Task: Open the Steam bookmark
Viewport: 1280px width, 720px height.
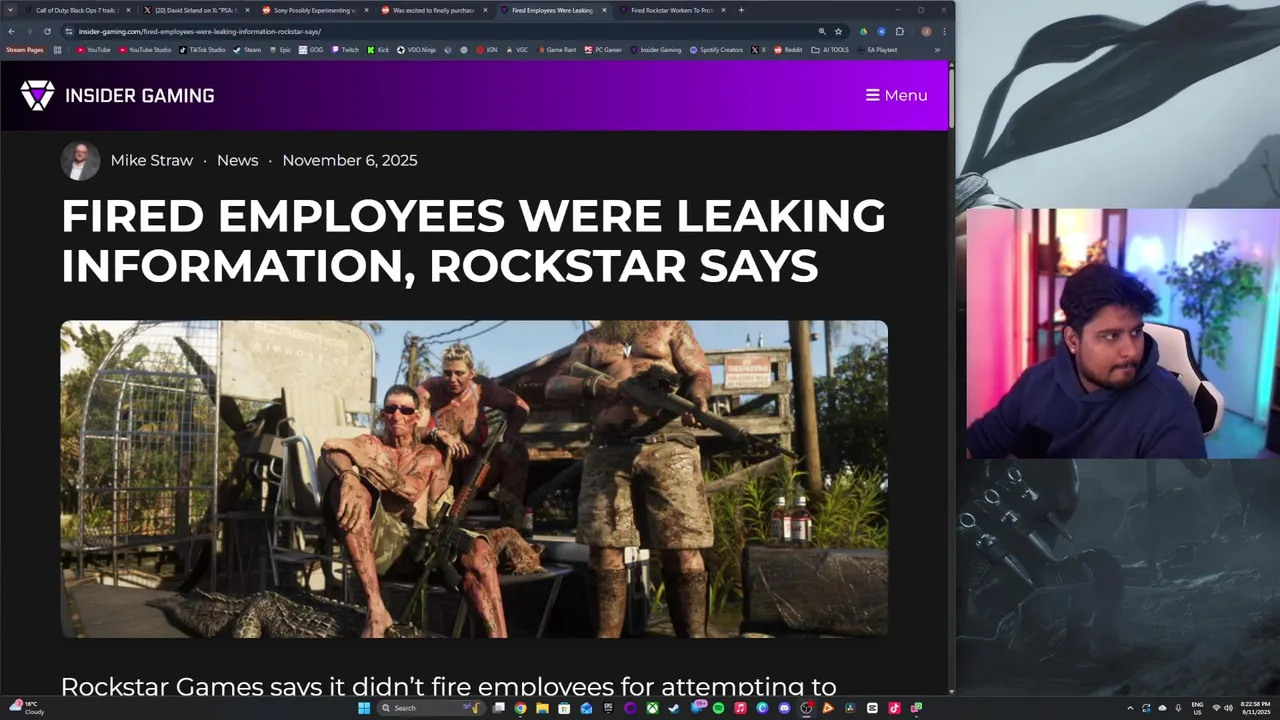Action: [x=247, y=49]
